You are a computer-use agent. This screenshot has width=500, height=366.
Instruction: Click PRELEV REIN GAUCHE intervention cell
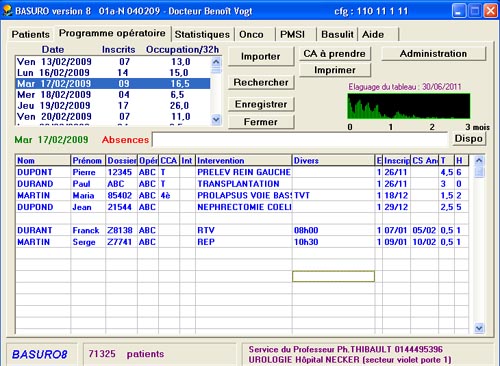click(x=244, y=172)
